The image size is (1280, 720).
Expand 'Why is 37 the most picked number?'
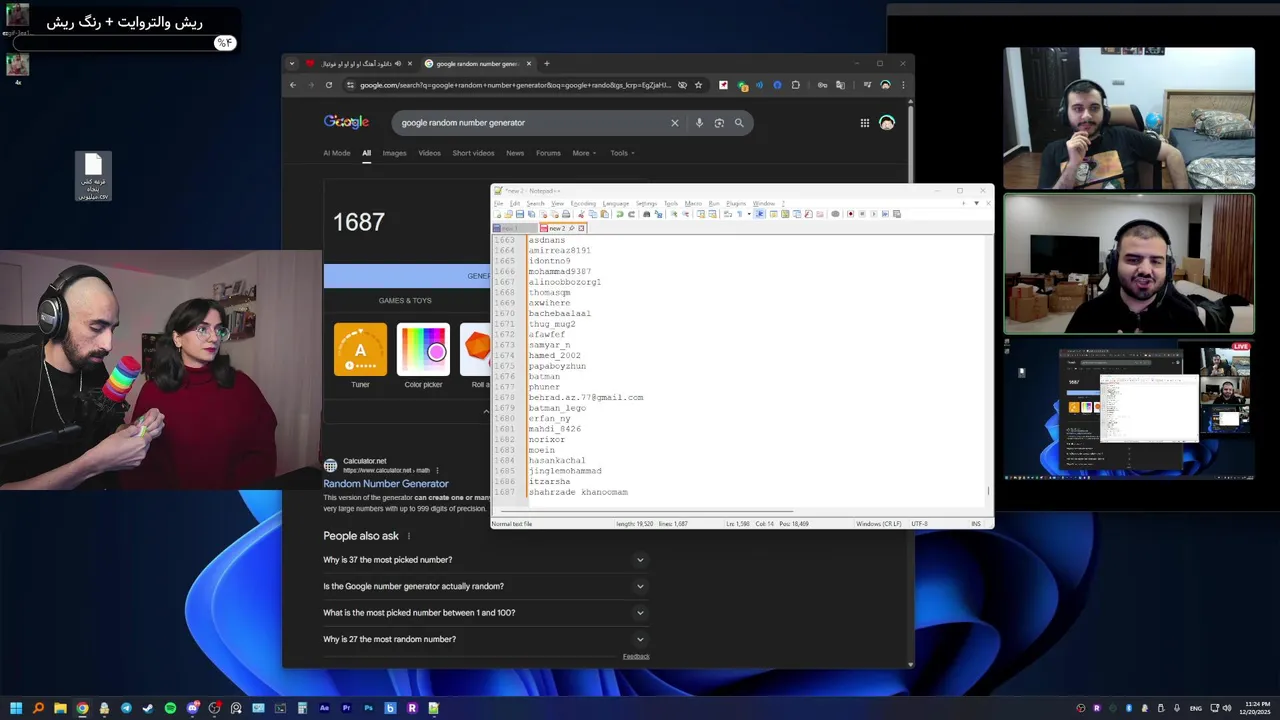(486, 560)
